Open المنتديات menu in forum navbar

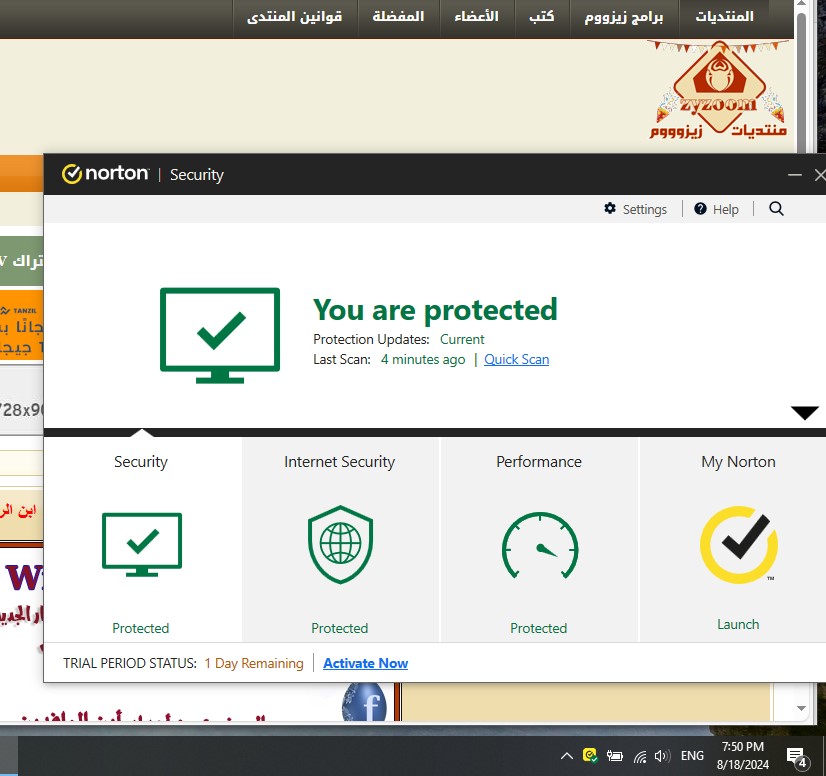point(724,17)
